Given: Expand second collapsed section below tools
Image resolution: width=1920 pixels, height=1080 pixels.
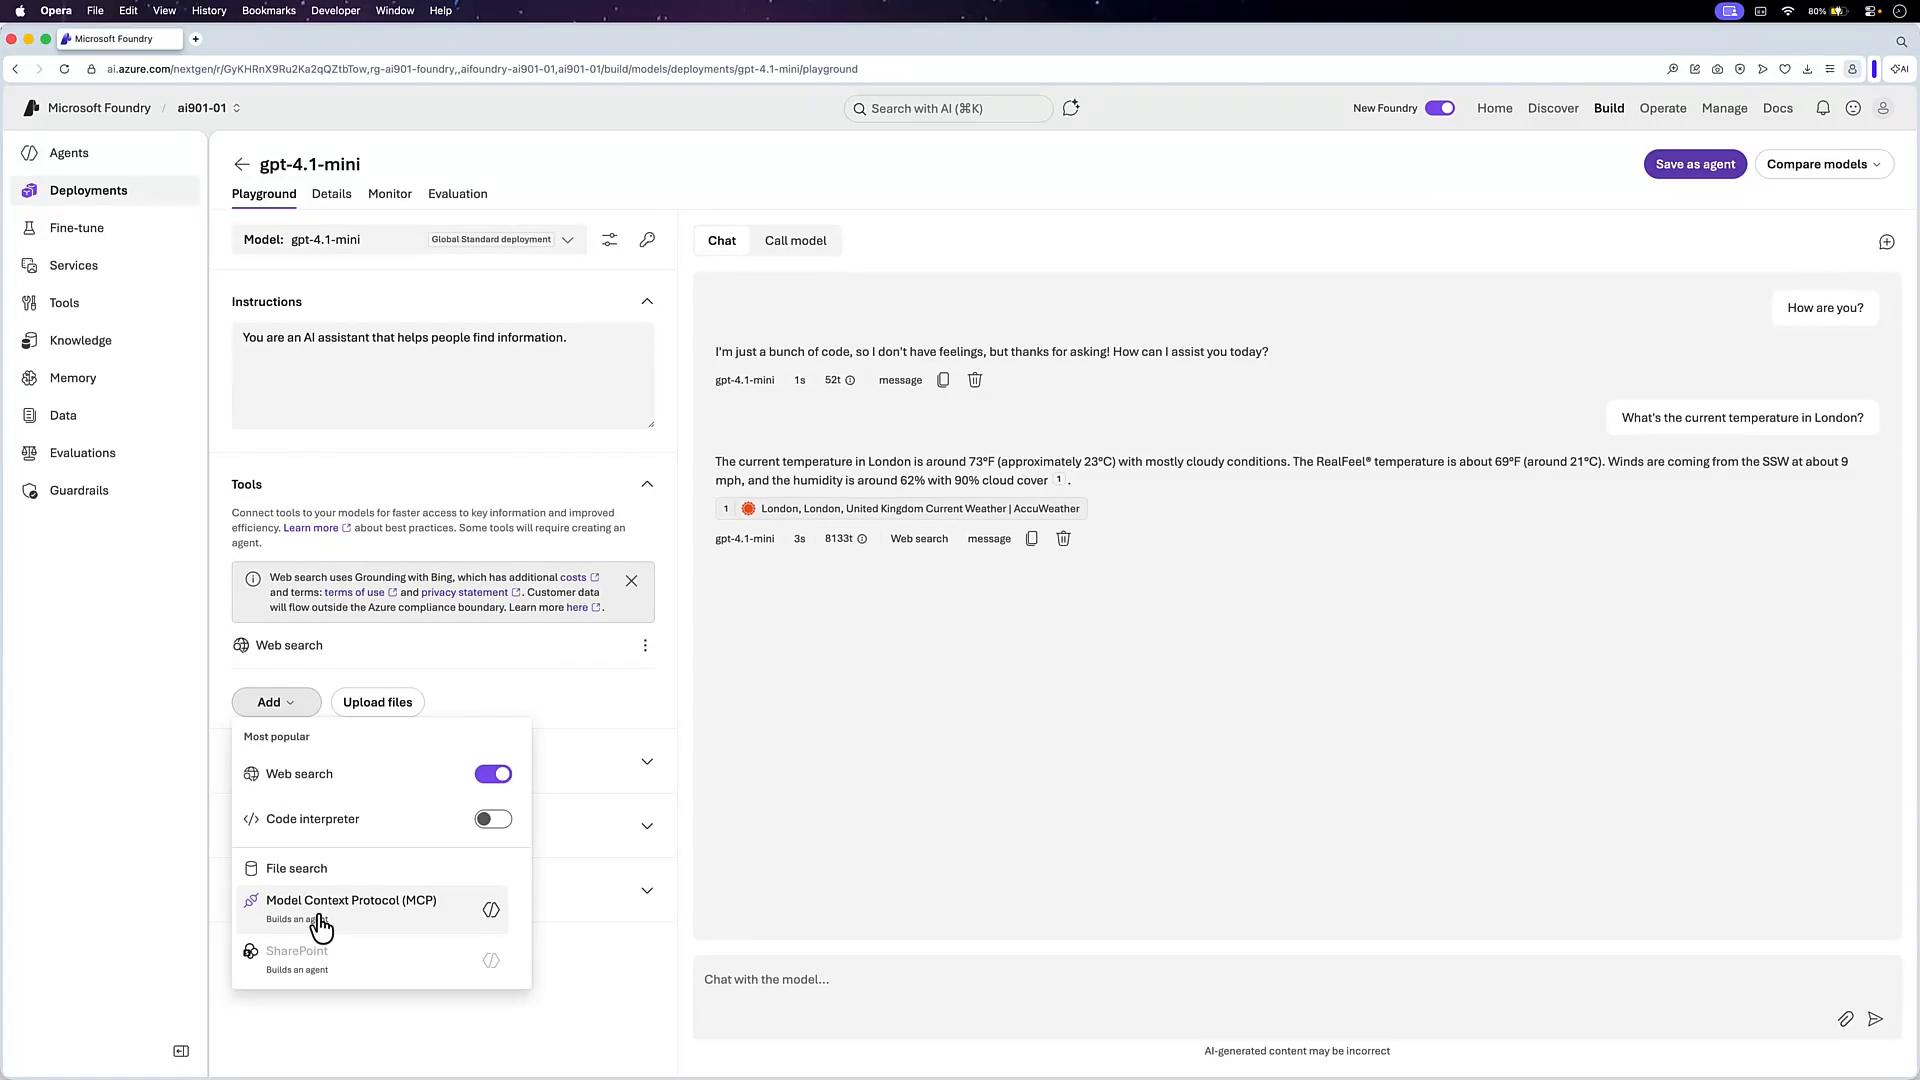Looking at the screenshot, I should click(x=647, y=826).
